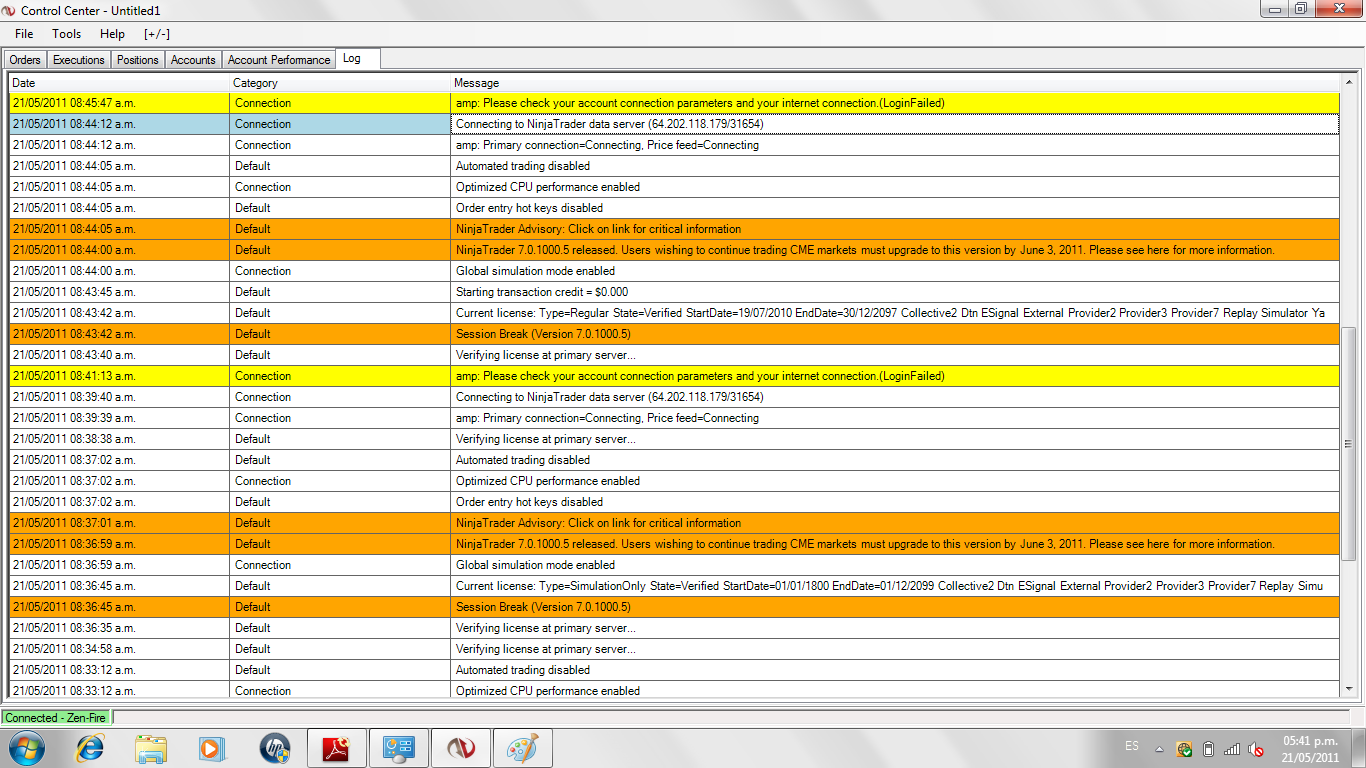This screenshot has height=768, width=1366.
Task: Click the globe security icon in the system tray
Action: [1184, 749]
